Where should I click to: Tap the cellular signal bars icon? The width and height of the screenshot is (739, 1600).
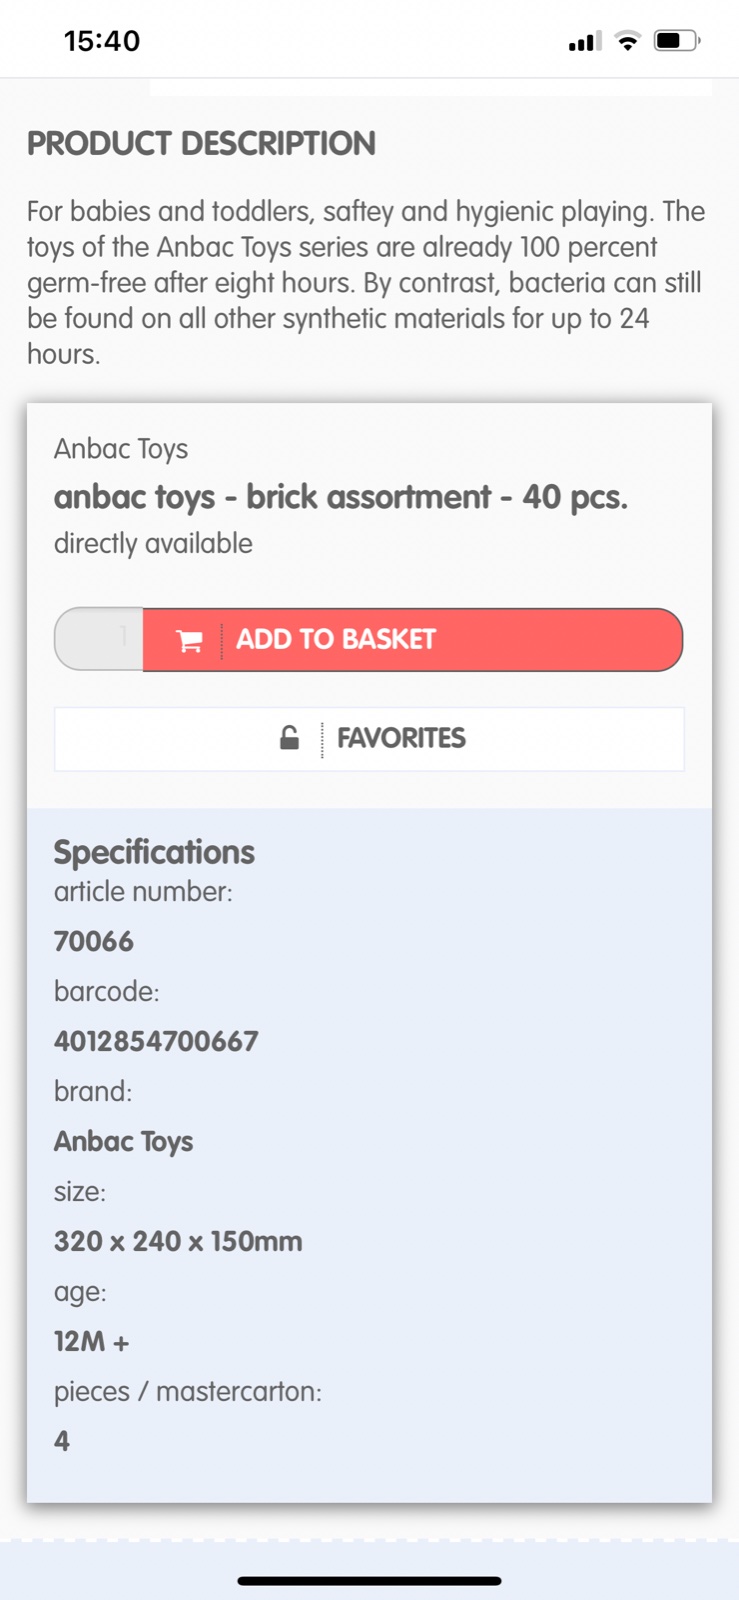pos(584,42)
